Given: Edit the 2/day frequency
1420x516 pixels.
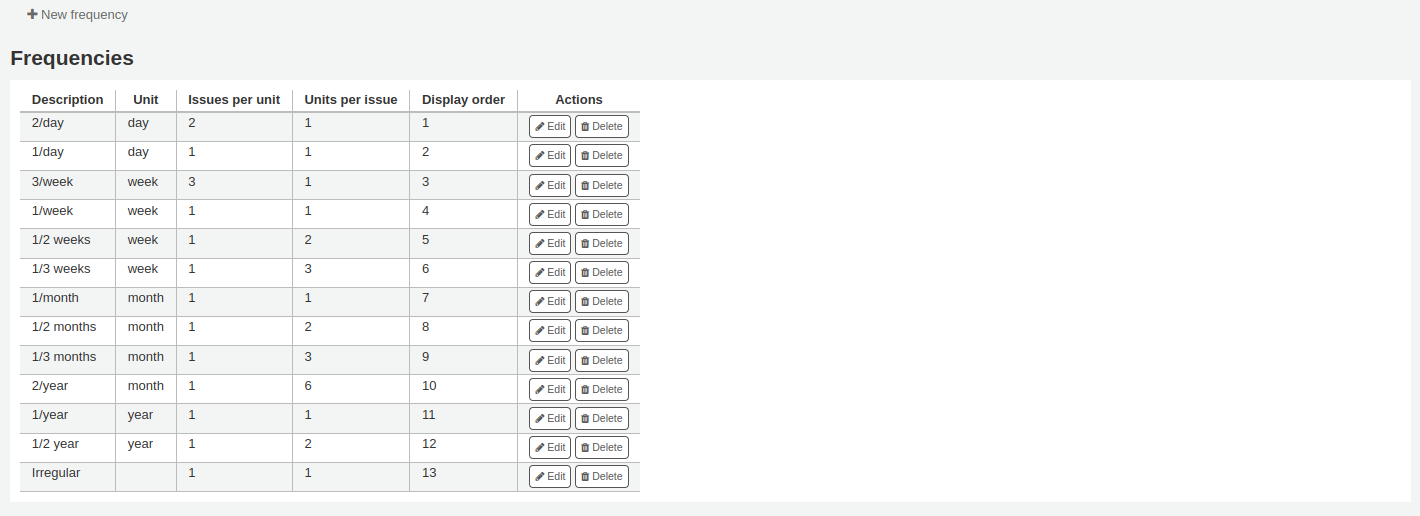Looking at the screenshot, I should tap(549, 127).
